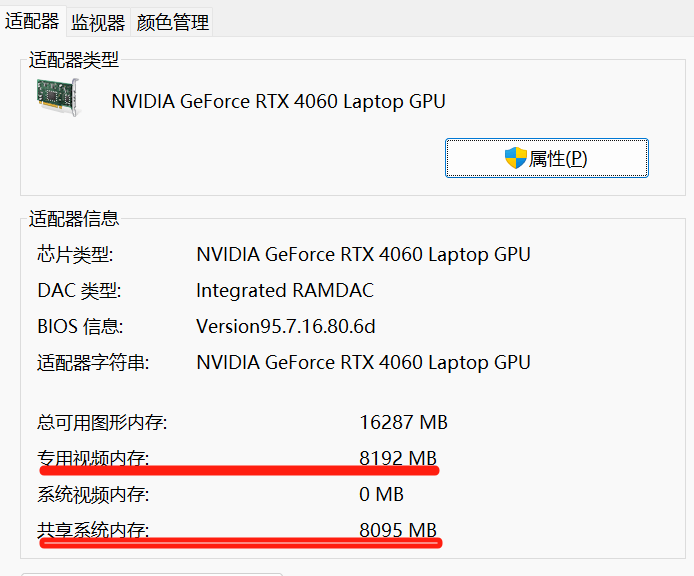Click the 芯片类型 value NVIDIA GeForce RTX 4060
Image resolution: width=694 pixels, height=576 pixels.
pos(363,255)
